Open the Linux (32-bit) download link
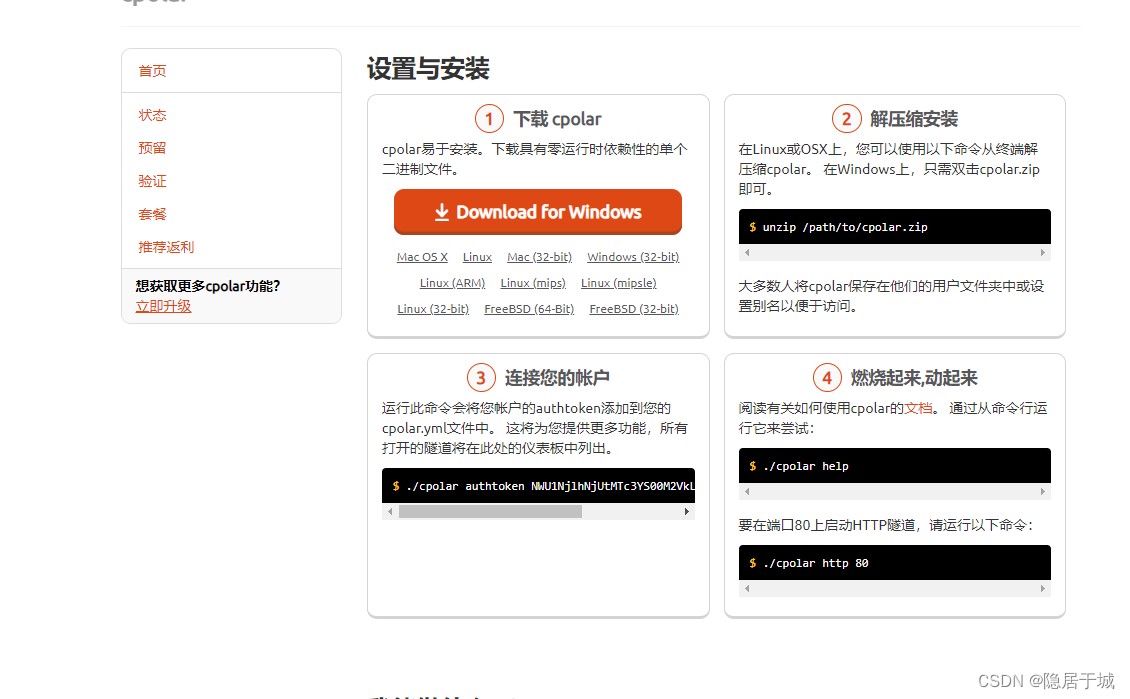The height and width of the screenshot is (699, 1130). (x=433, y=309)
